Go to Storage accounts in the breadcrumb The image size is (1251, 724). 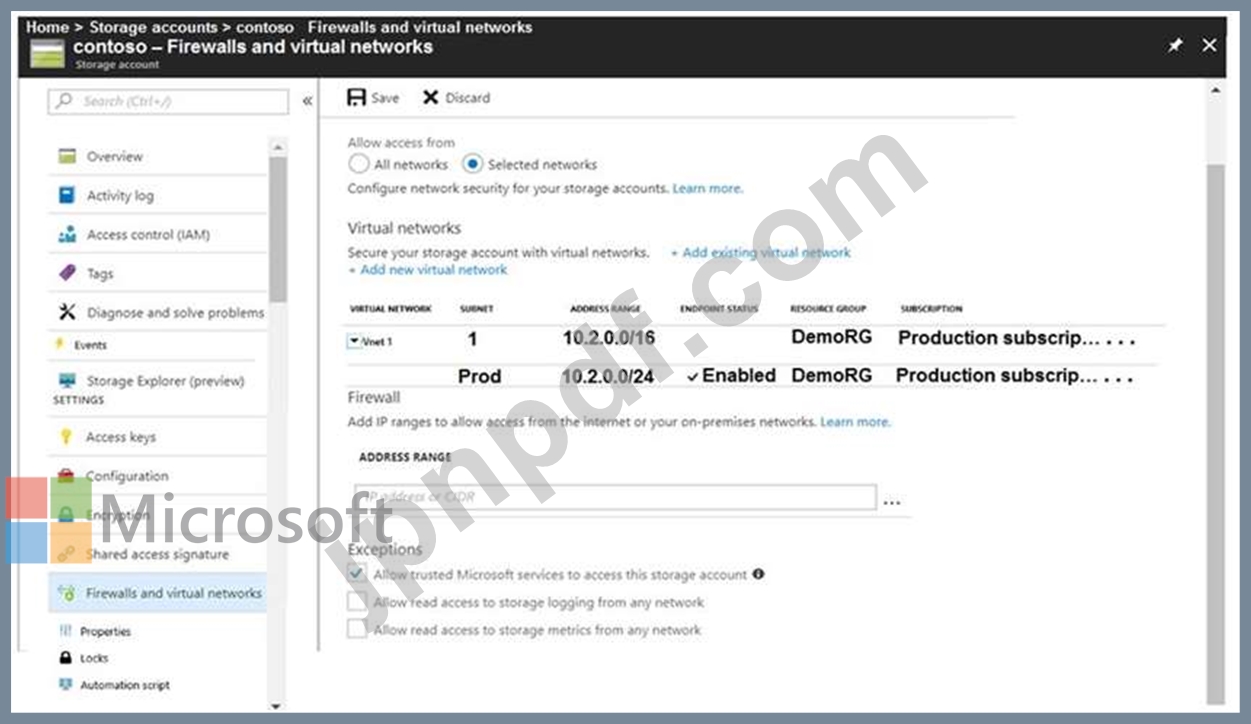153,27
